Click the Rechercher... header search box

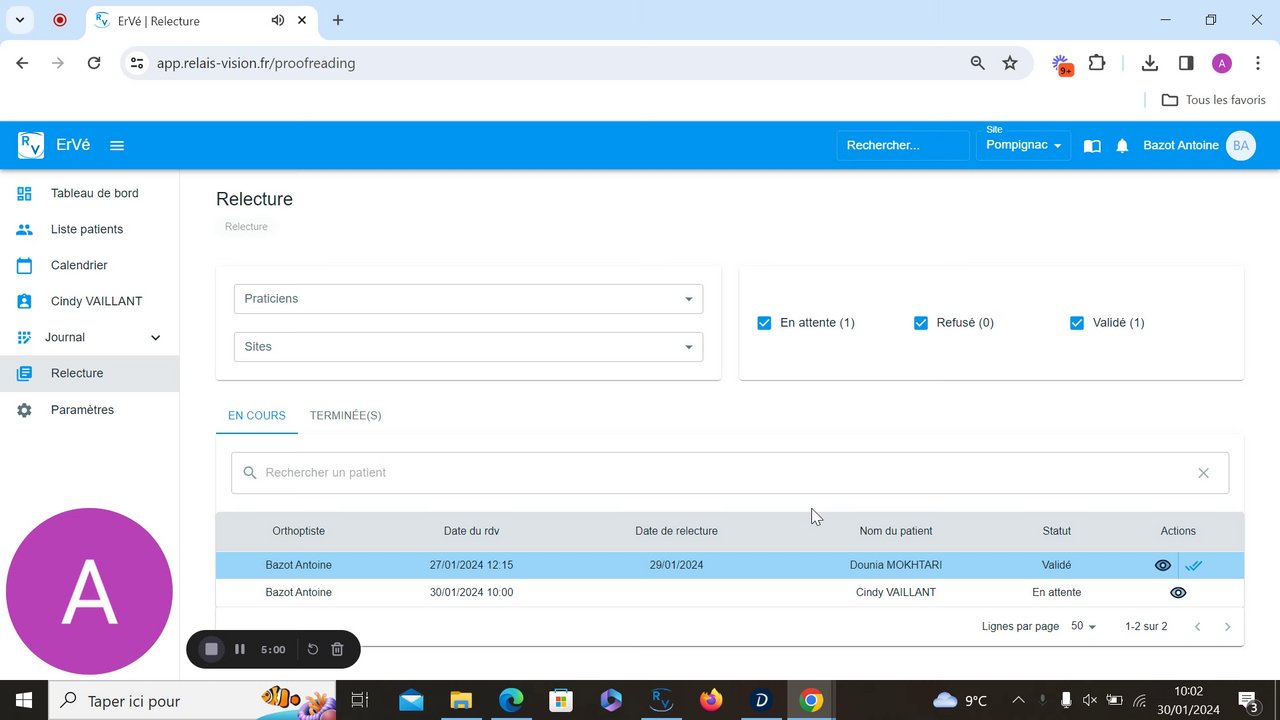click(x=903, y=145)
